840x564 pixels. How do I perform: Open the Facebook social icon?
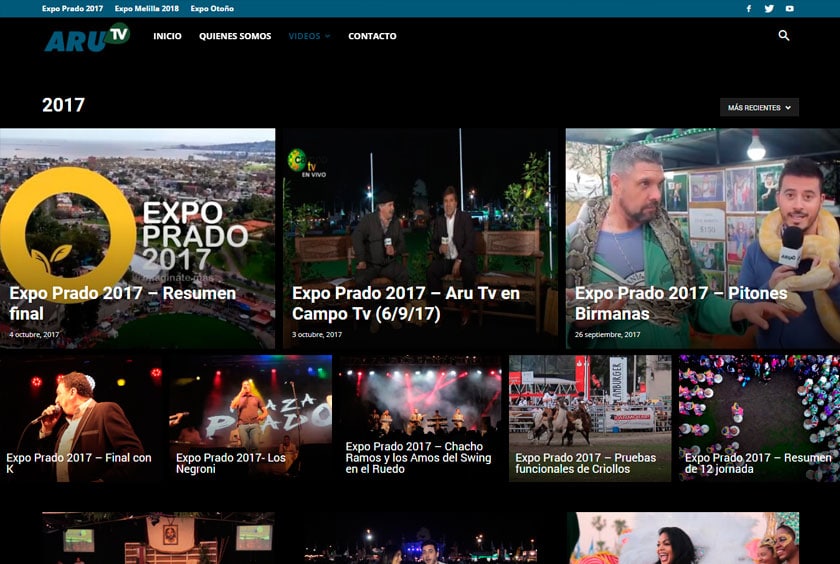[x=748, y=9]
